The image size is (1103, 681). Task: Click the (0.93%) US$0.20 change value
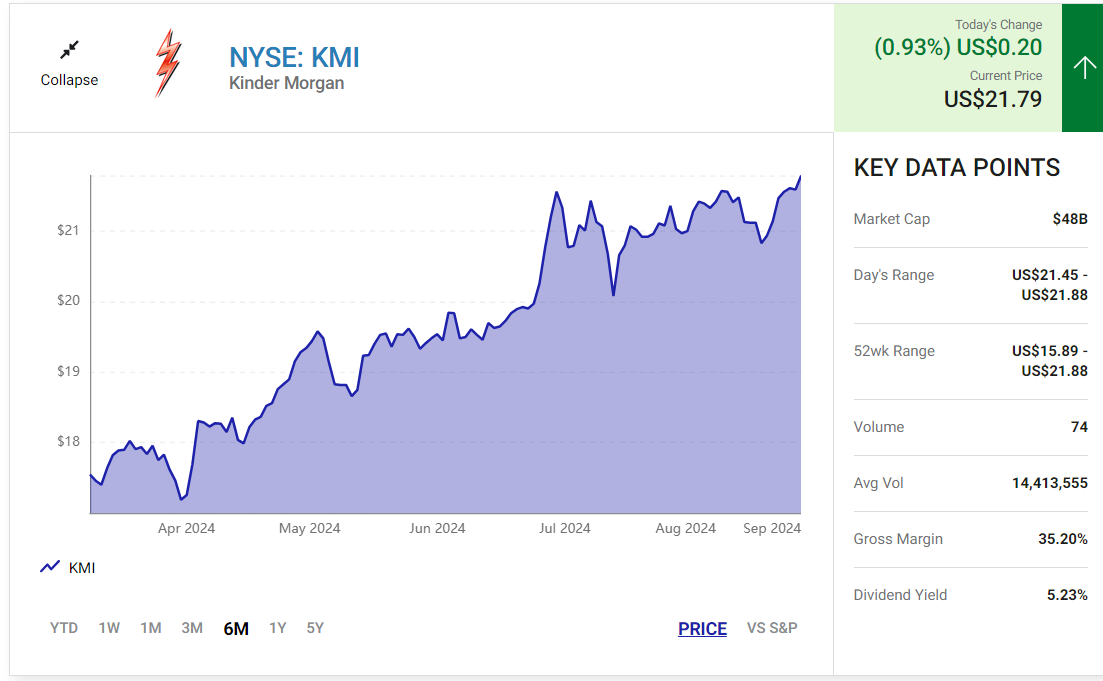(958, 47)
